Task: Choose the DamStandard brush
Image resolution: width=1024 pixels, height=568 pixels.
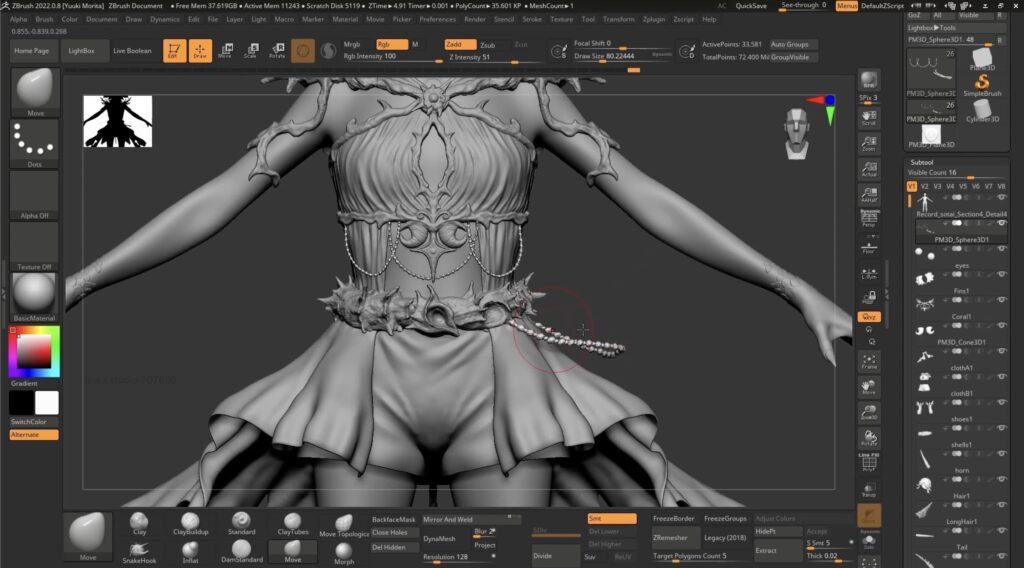Action: [242, 549]
